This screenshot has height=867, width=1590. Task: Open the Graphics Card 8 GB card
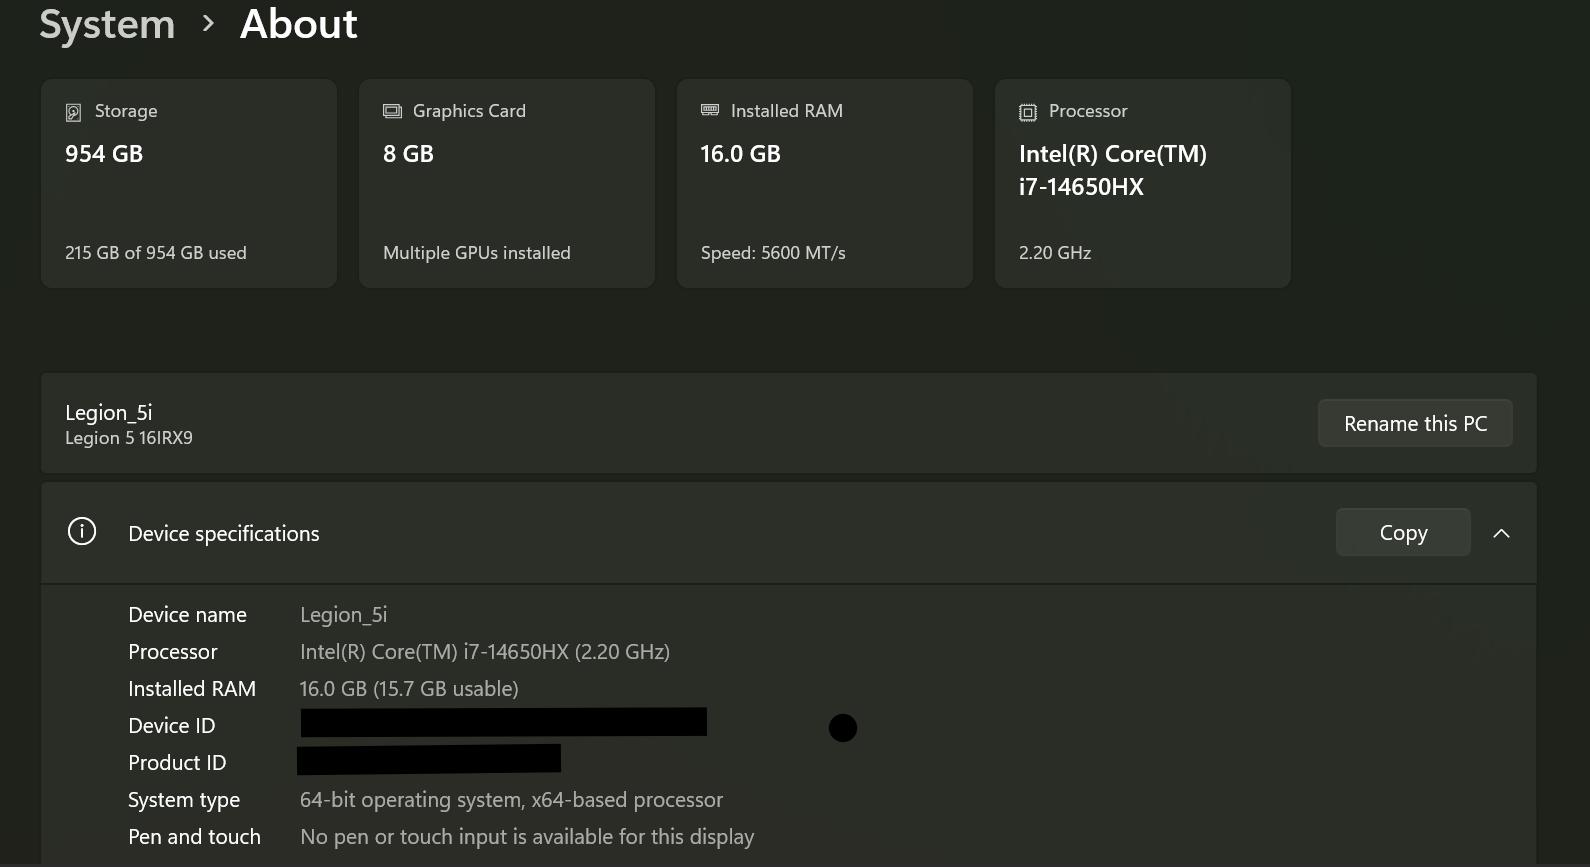tap(507, 184)
